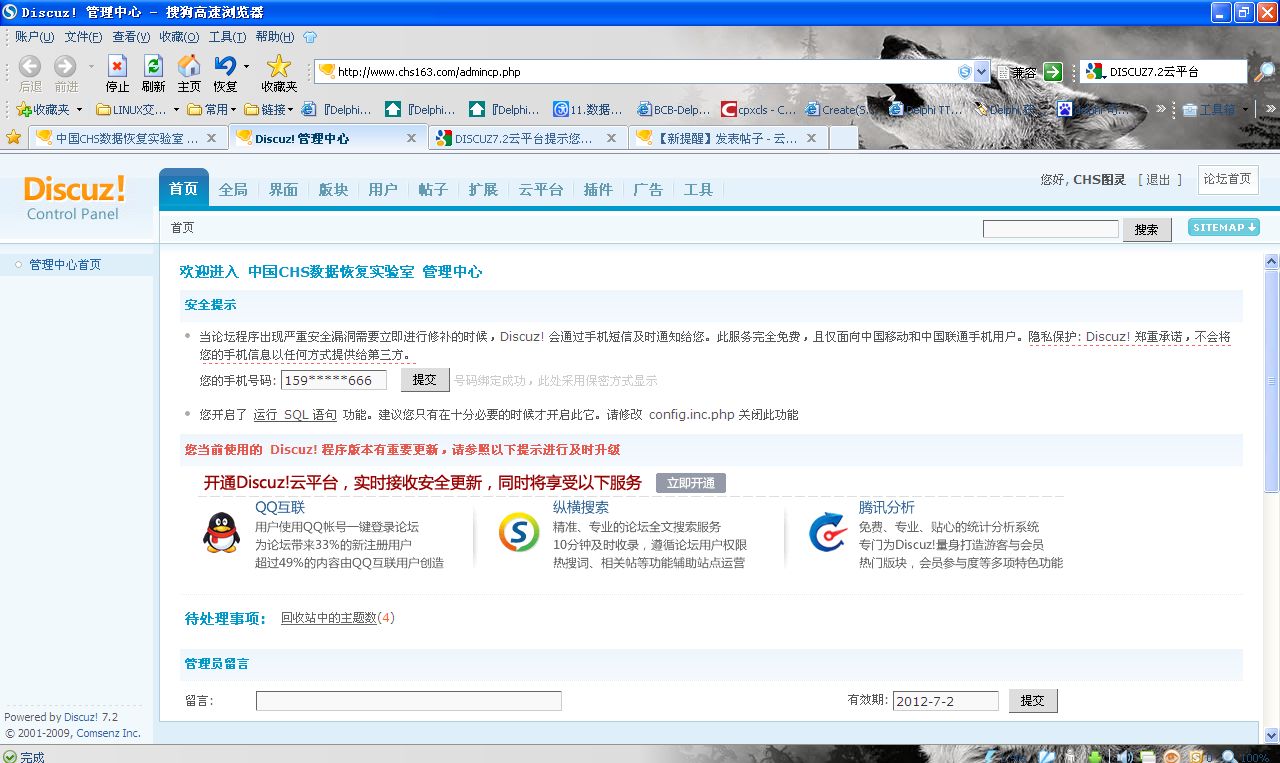Open the 文件(F) menu
The height and width of the screenshot is (763, 1280).
tap(83, 37)
